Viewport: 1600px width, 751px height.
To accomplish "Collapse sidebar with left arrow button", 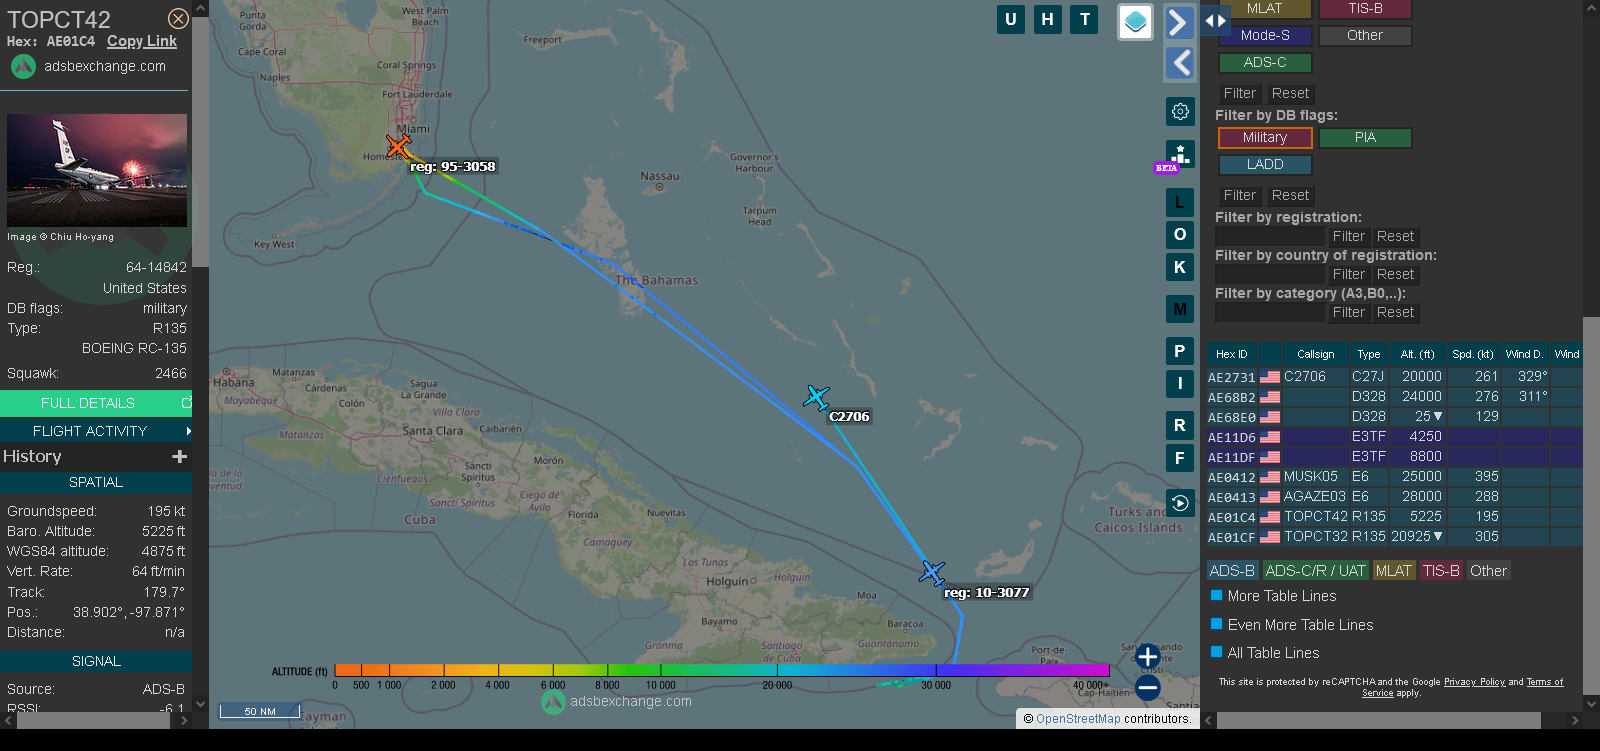I will coord(1180,63).
